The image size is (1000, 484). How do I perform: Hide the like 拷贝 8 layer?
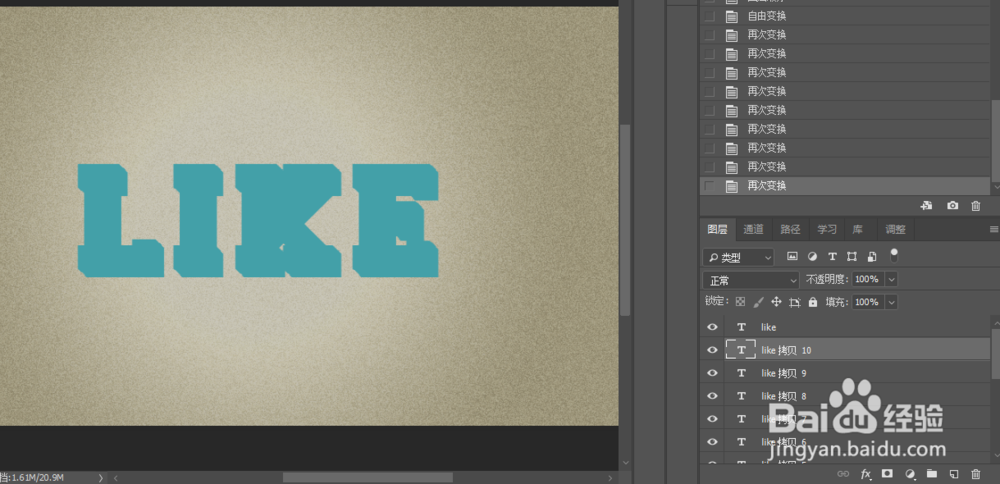tap(712, 396)
